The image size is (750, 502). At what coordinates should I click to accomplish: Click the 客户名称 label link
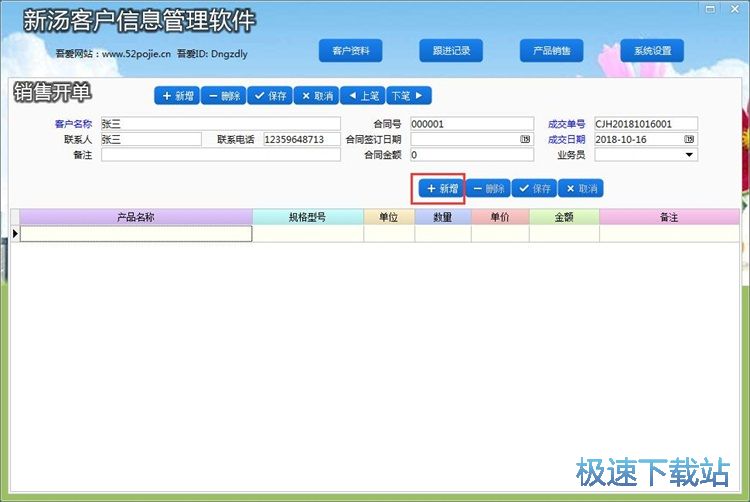(x=73, y=124)
